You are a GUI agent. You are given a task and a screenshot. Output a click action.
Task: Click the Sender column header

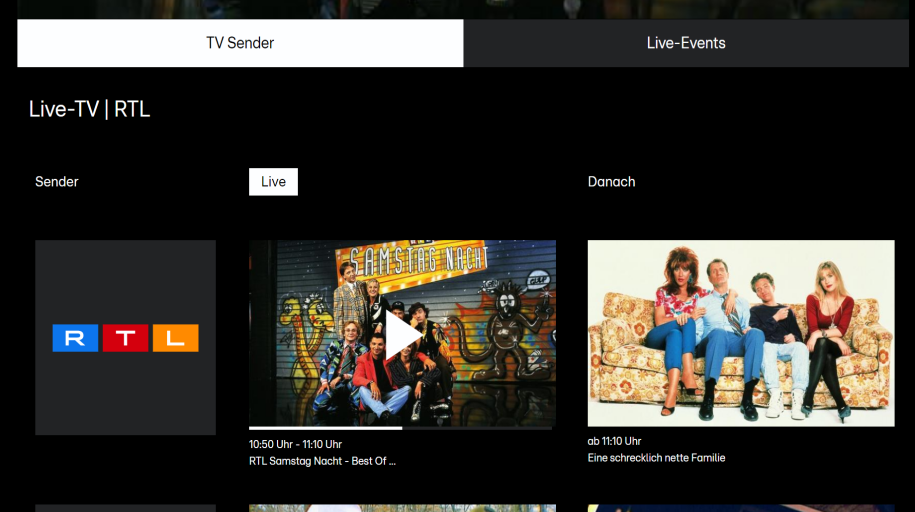coord(57,182)
